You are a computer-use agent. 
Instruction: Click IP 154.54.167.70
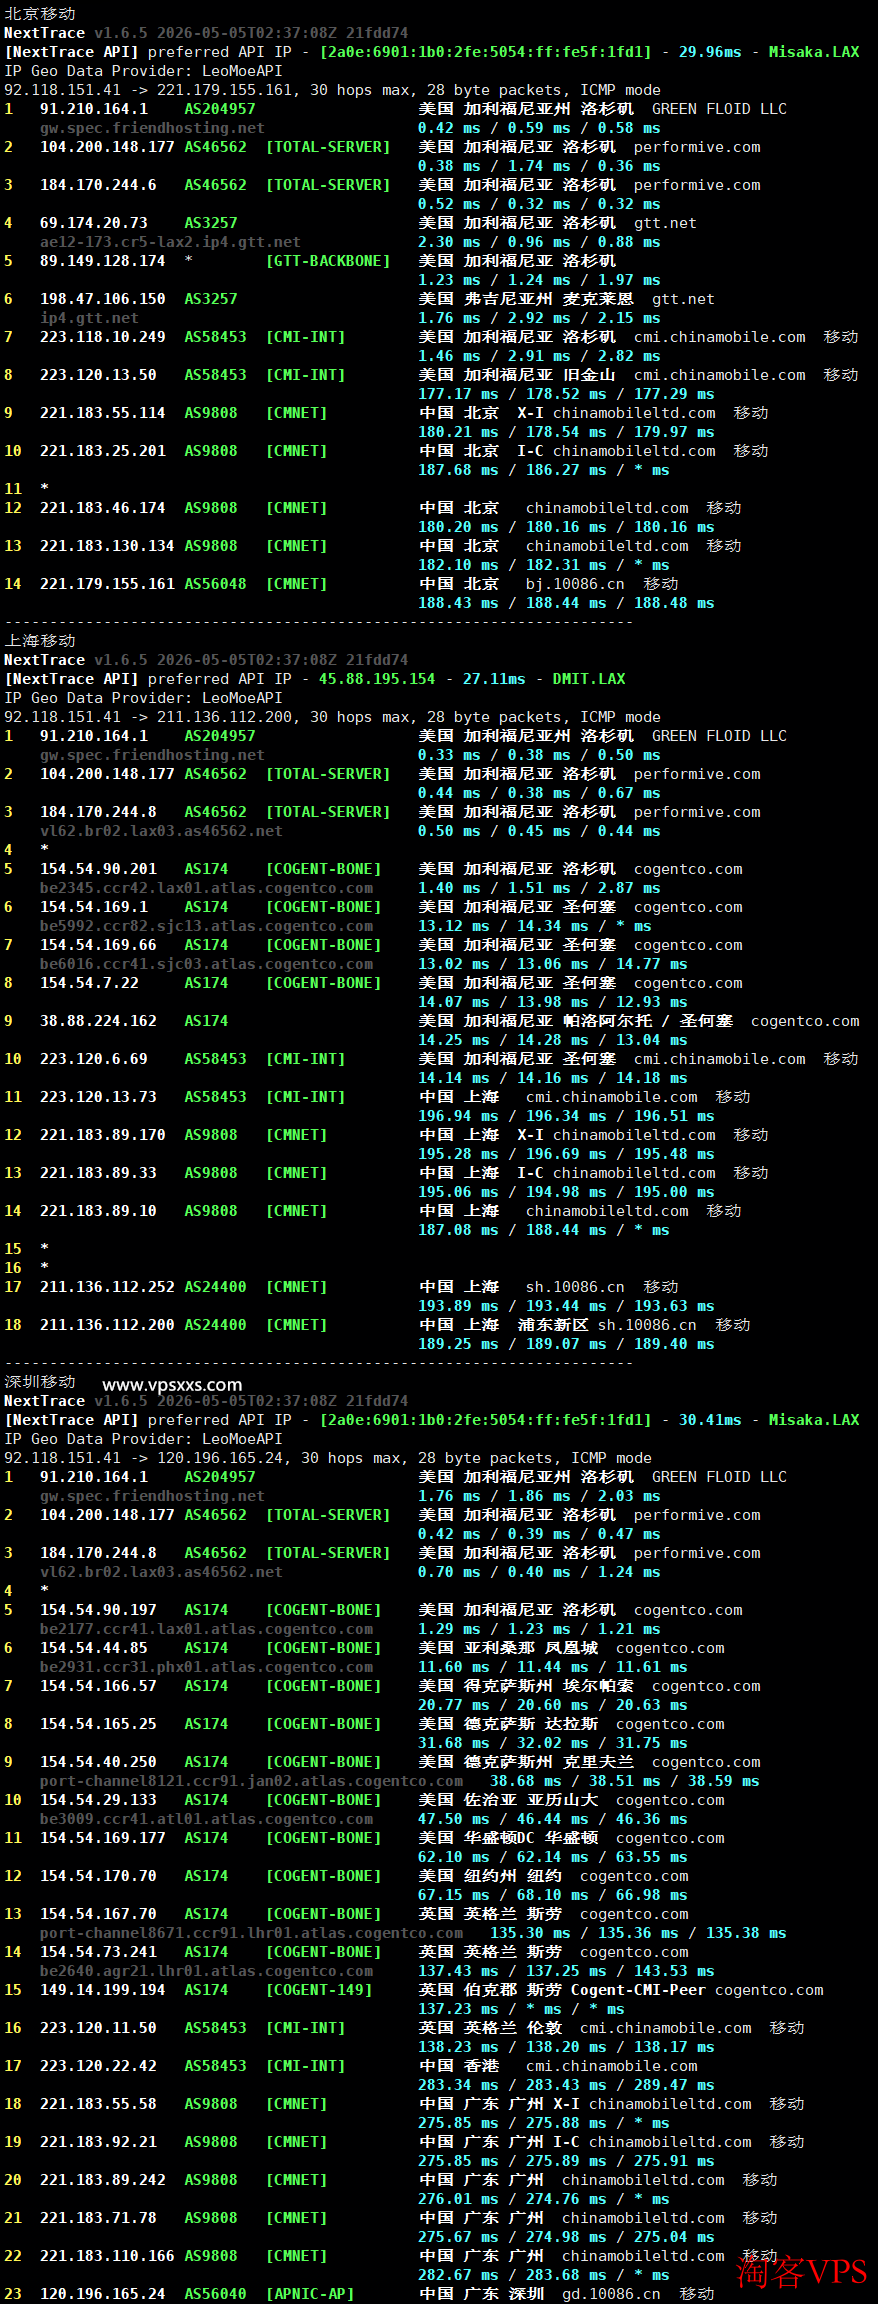[x=98, y=1914]
